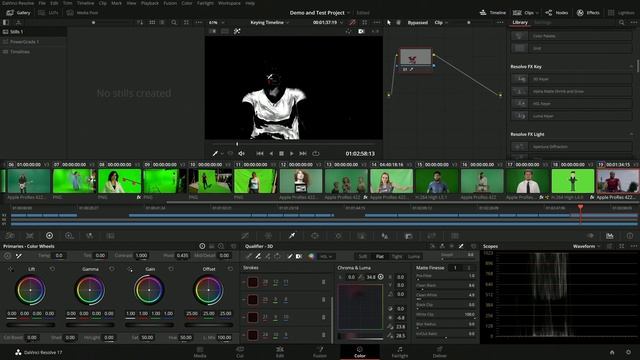Click the highlight magic wand icon above viewer
This screenshot has height=360, width=640.
click(237, 31)
